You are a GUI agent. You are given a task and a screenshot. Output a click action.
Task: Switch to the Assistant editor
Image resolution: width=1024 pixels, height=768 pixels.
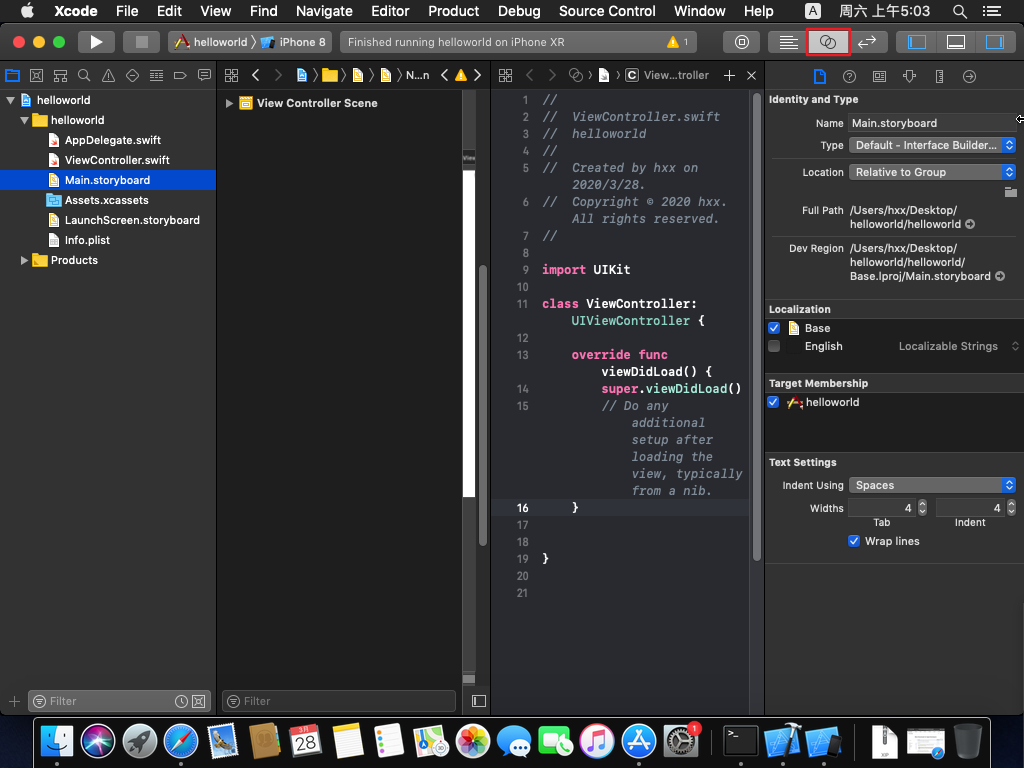point(827,42)
